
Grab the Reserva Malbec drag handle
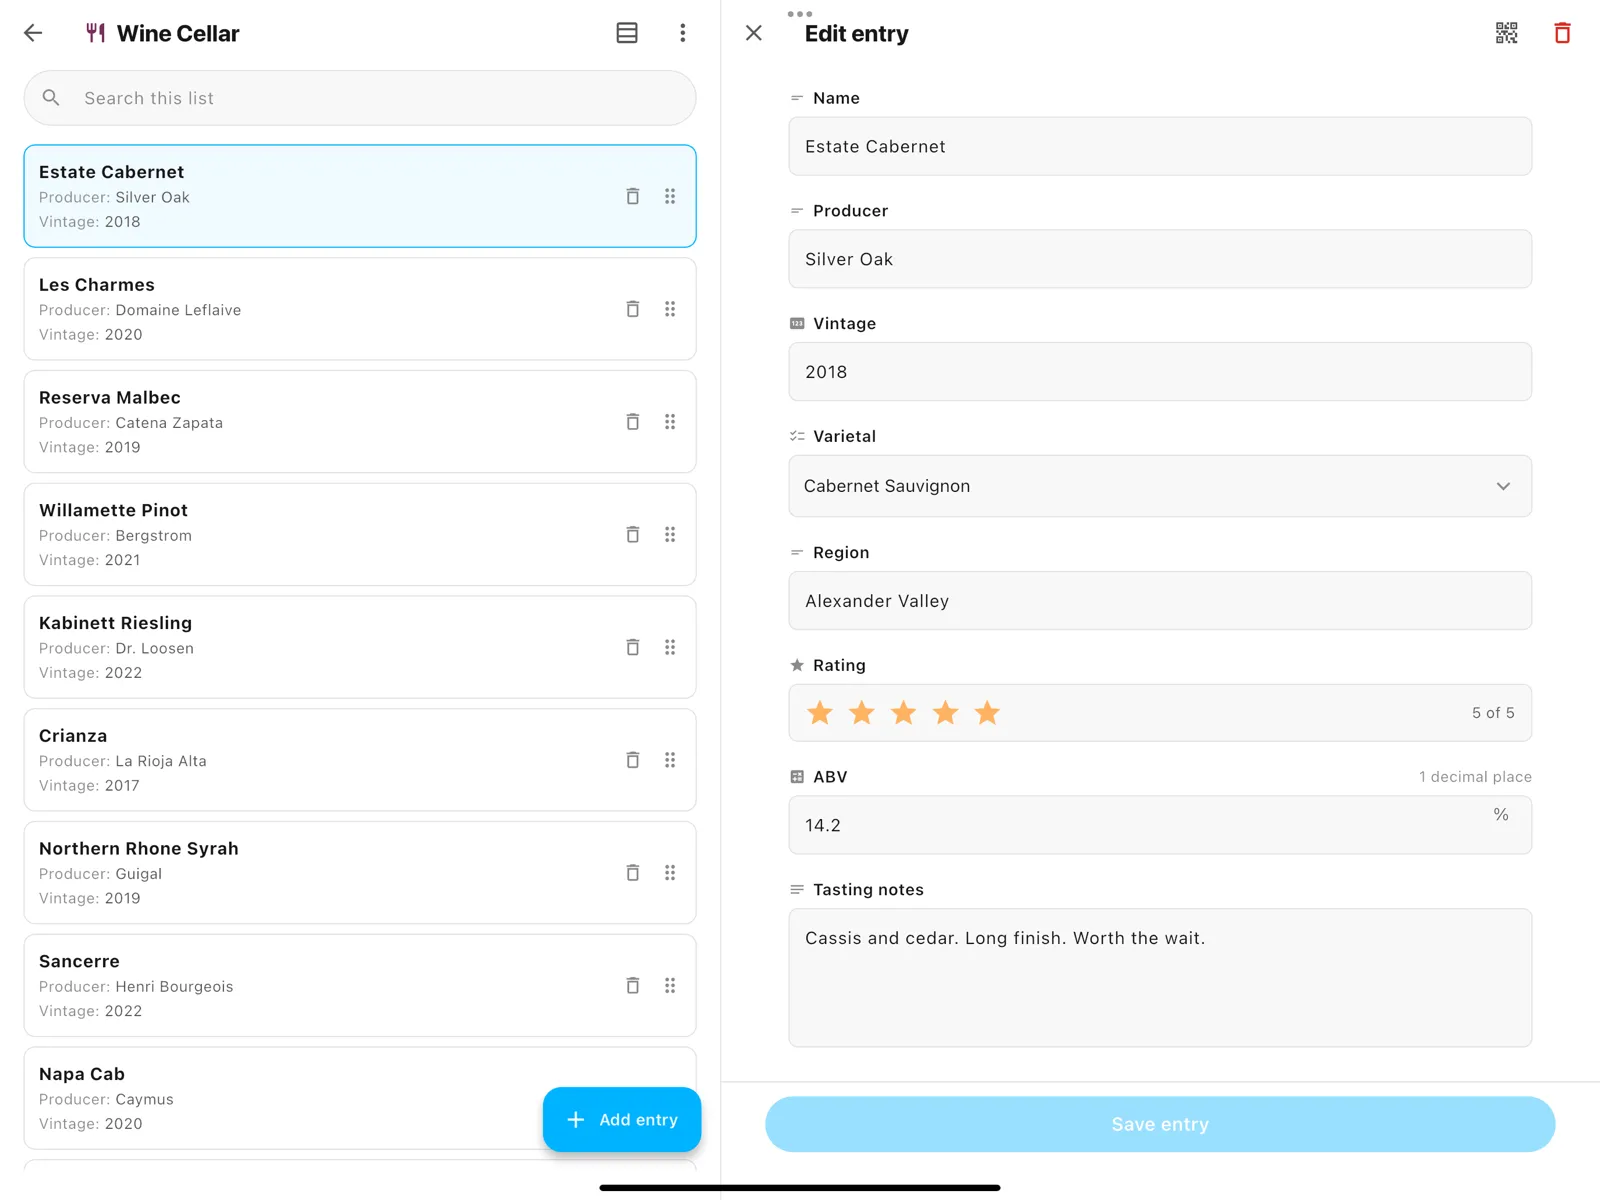click(x=670, y=422)
